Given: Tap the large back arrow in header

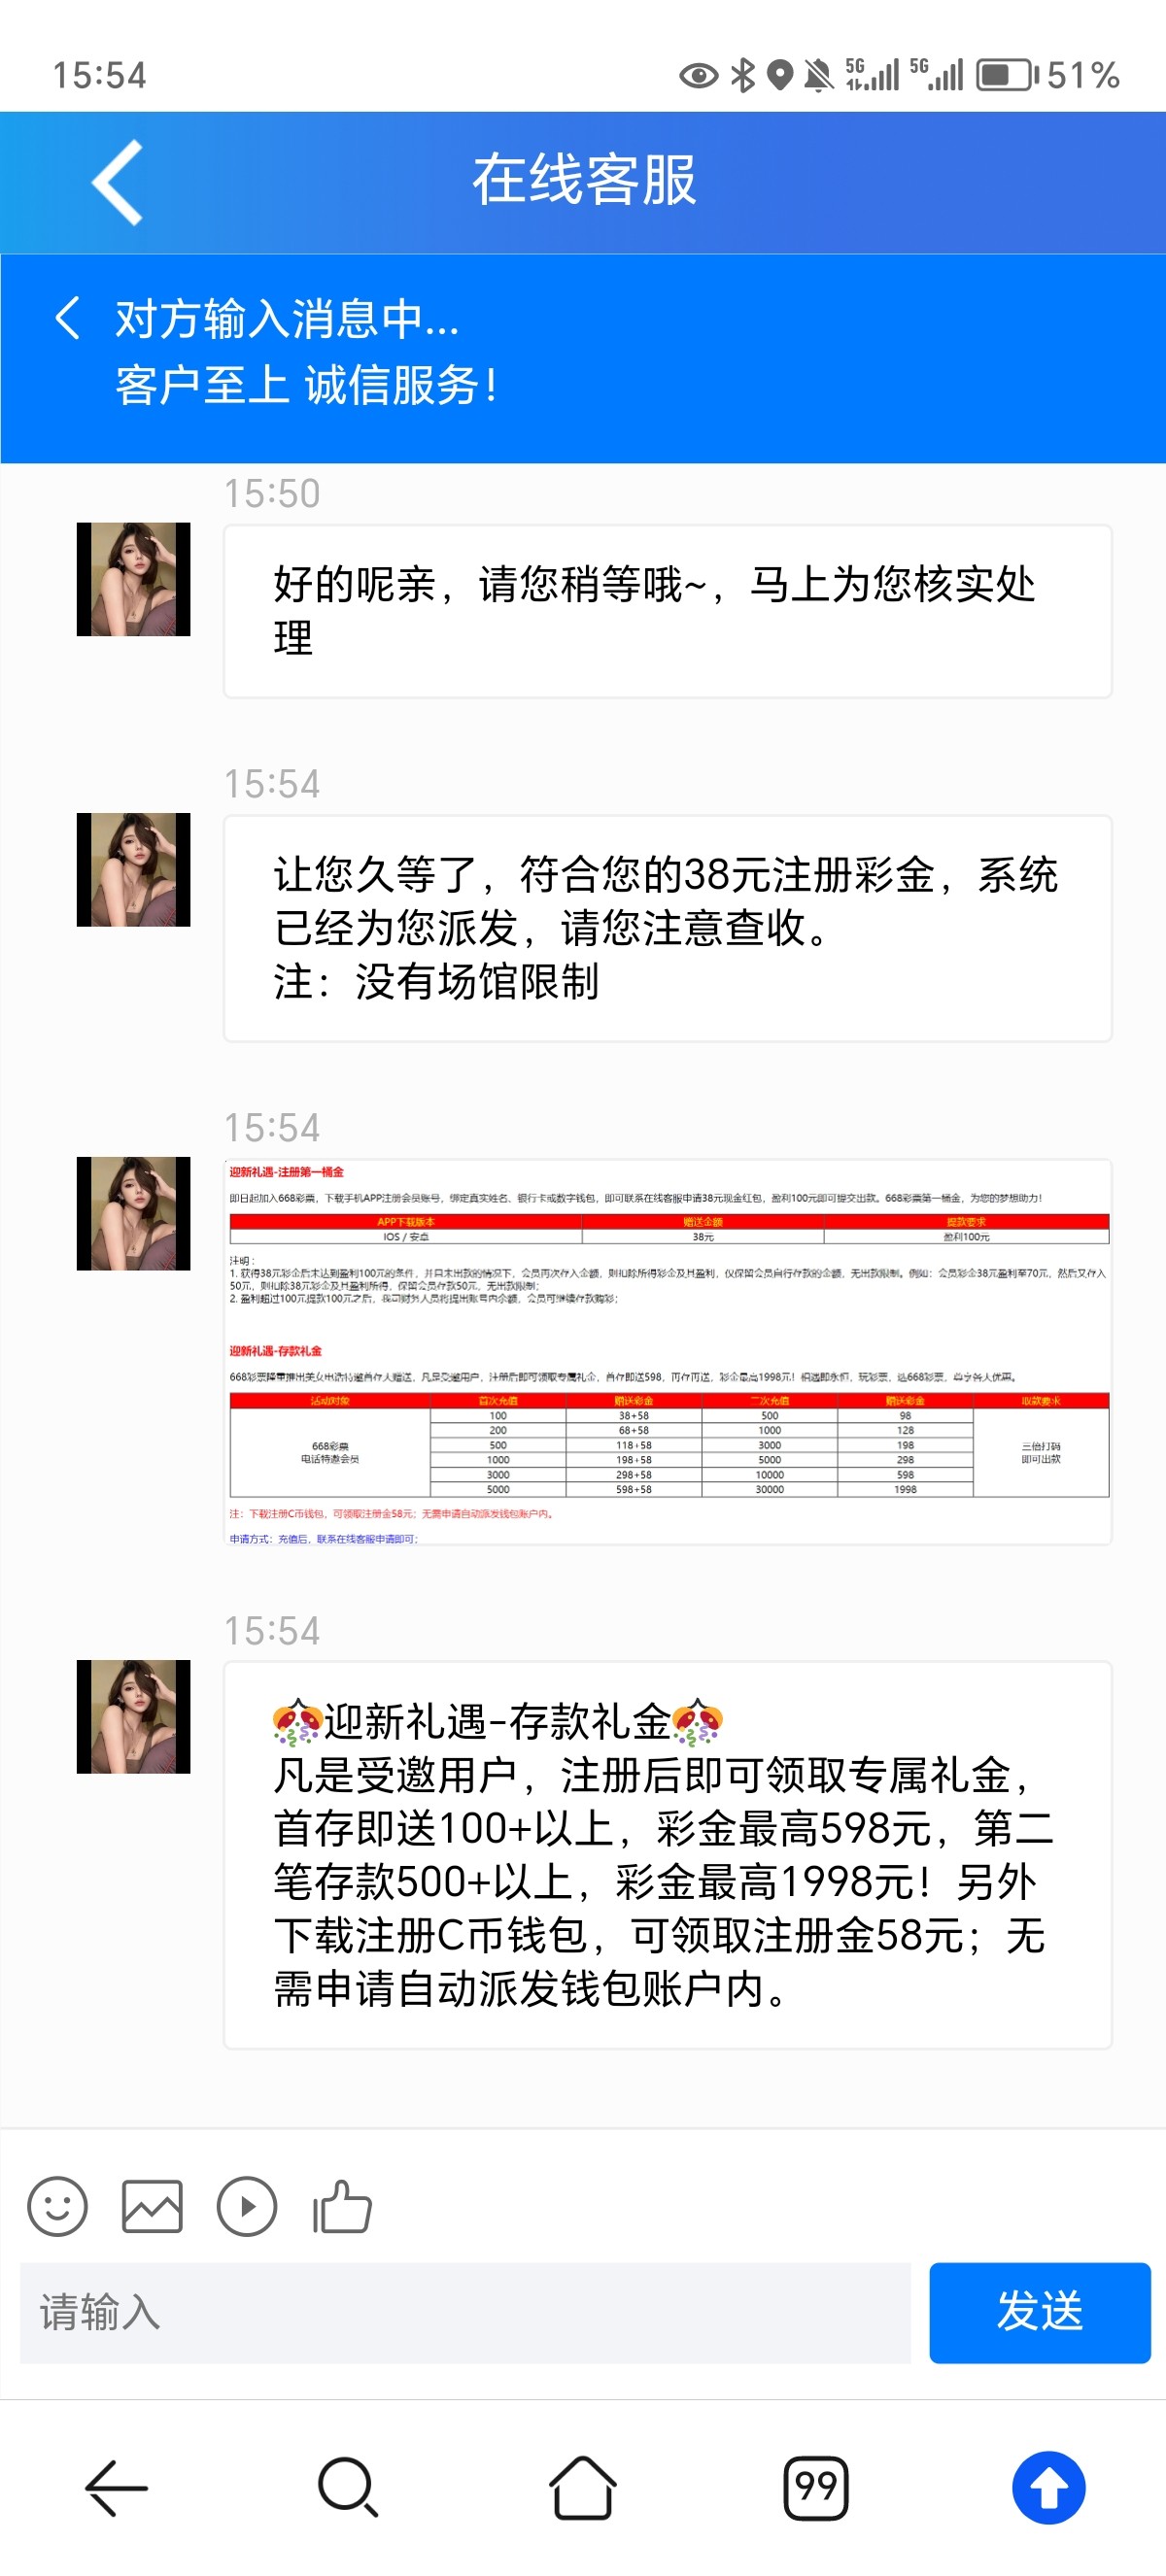Looking at the screenshot, I should pyautogui.click(x=117, y=182).
